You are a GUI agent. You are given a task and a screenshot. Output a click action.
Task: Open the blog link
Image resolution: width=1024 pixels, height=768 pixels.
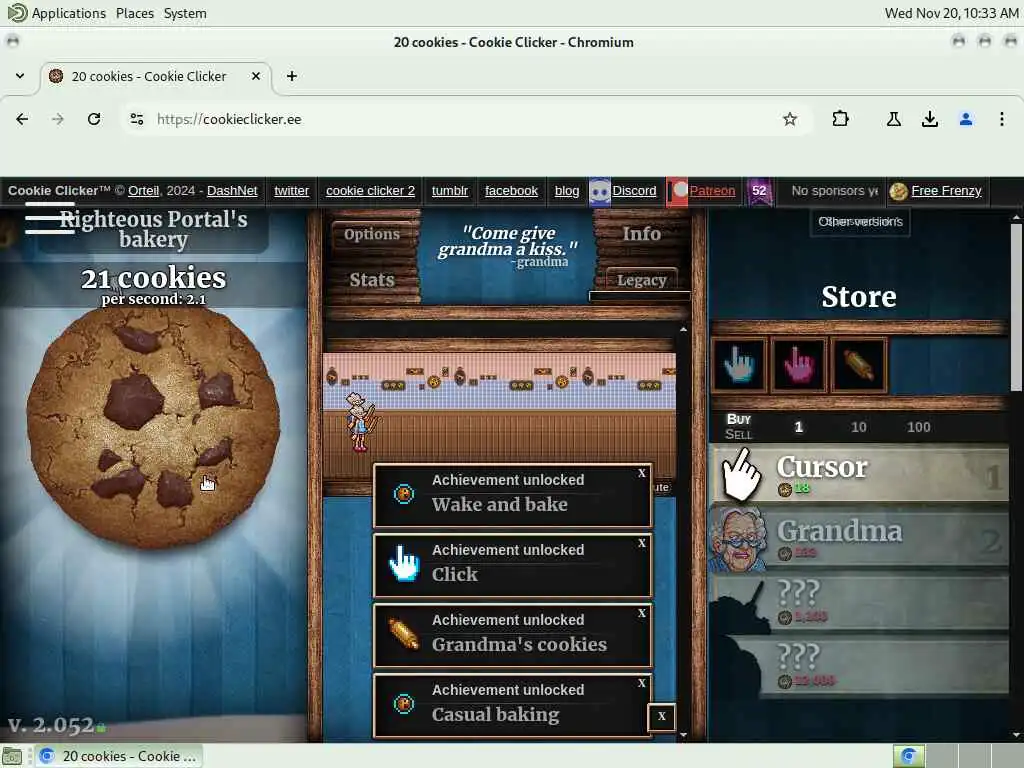pyautogui.click(x=567, y=191)
